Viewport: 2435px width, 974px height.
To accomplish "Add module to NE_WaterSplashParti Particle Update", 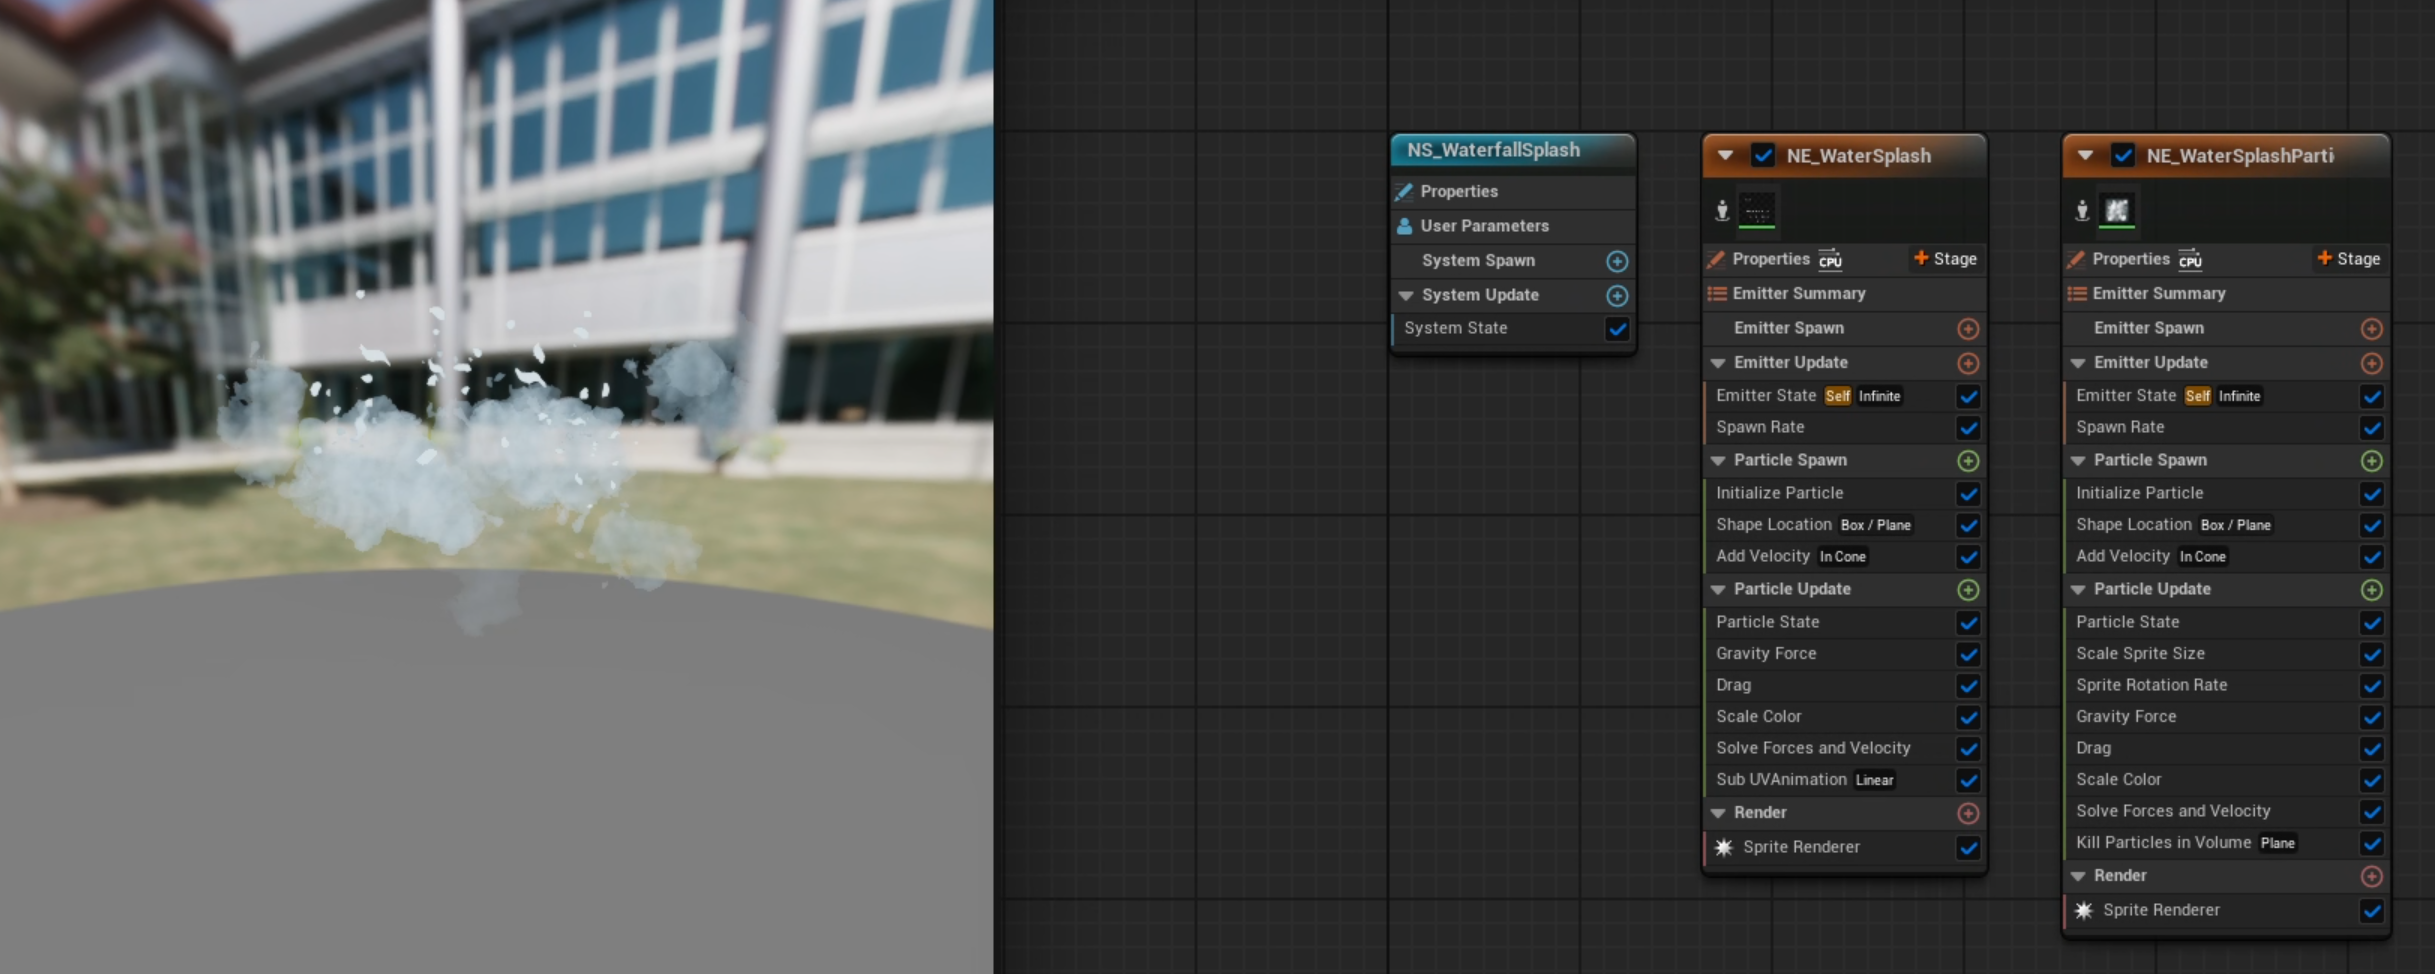I will [2371, 590].
